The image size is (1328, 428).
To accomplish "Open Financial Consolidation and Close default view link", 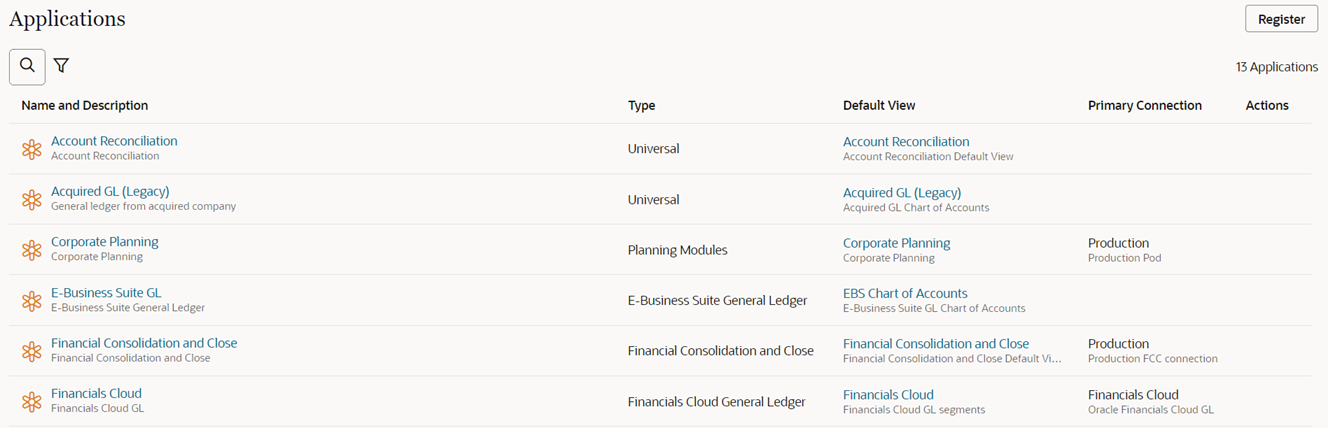I will click(935, 344).
